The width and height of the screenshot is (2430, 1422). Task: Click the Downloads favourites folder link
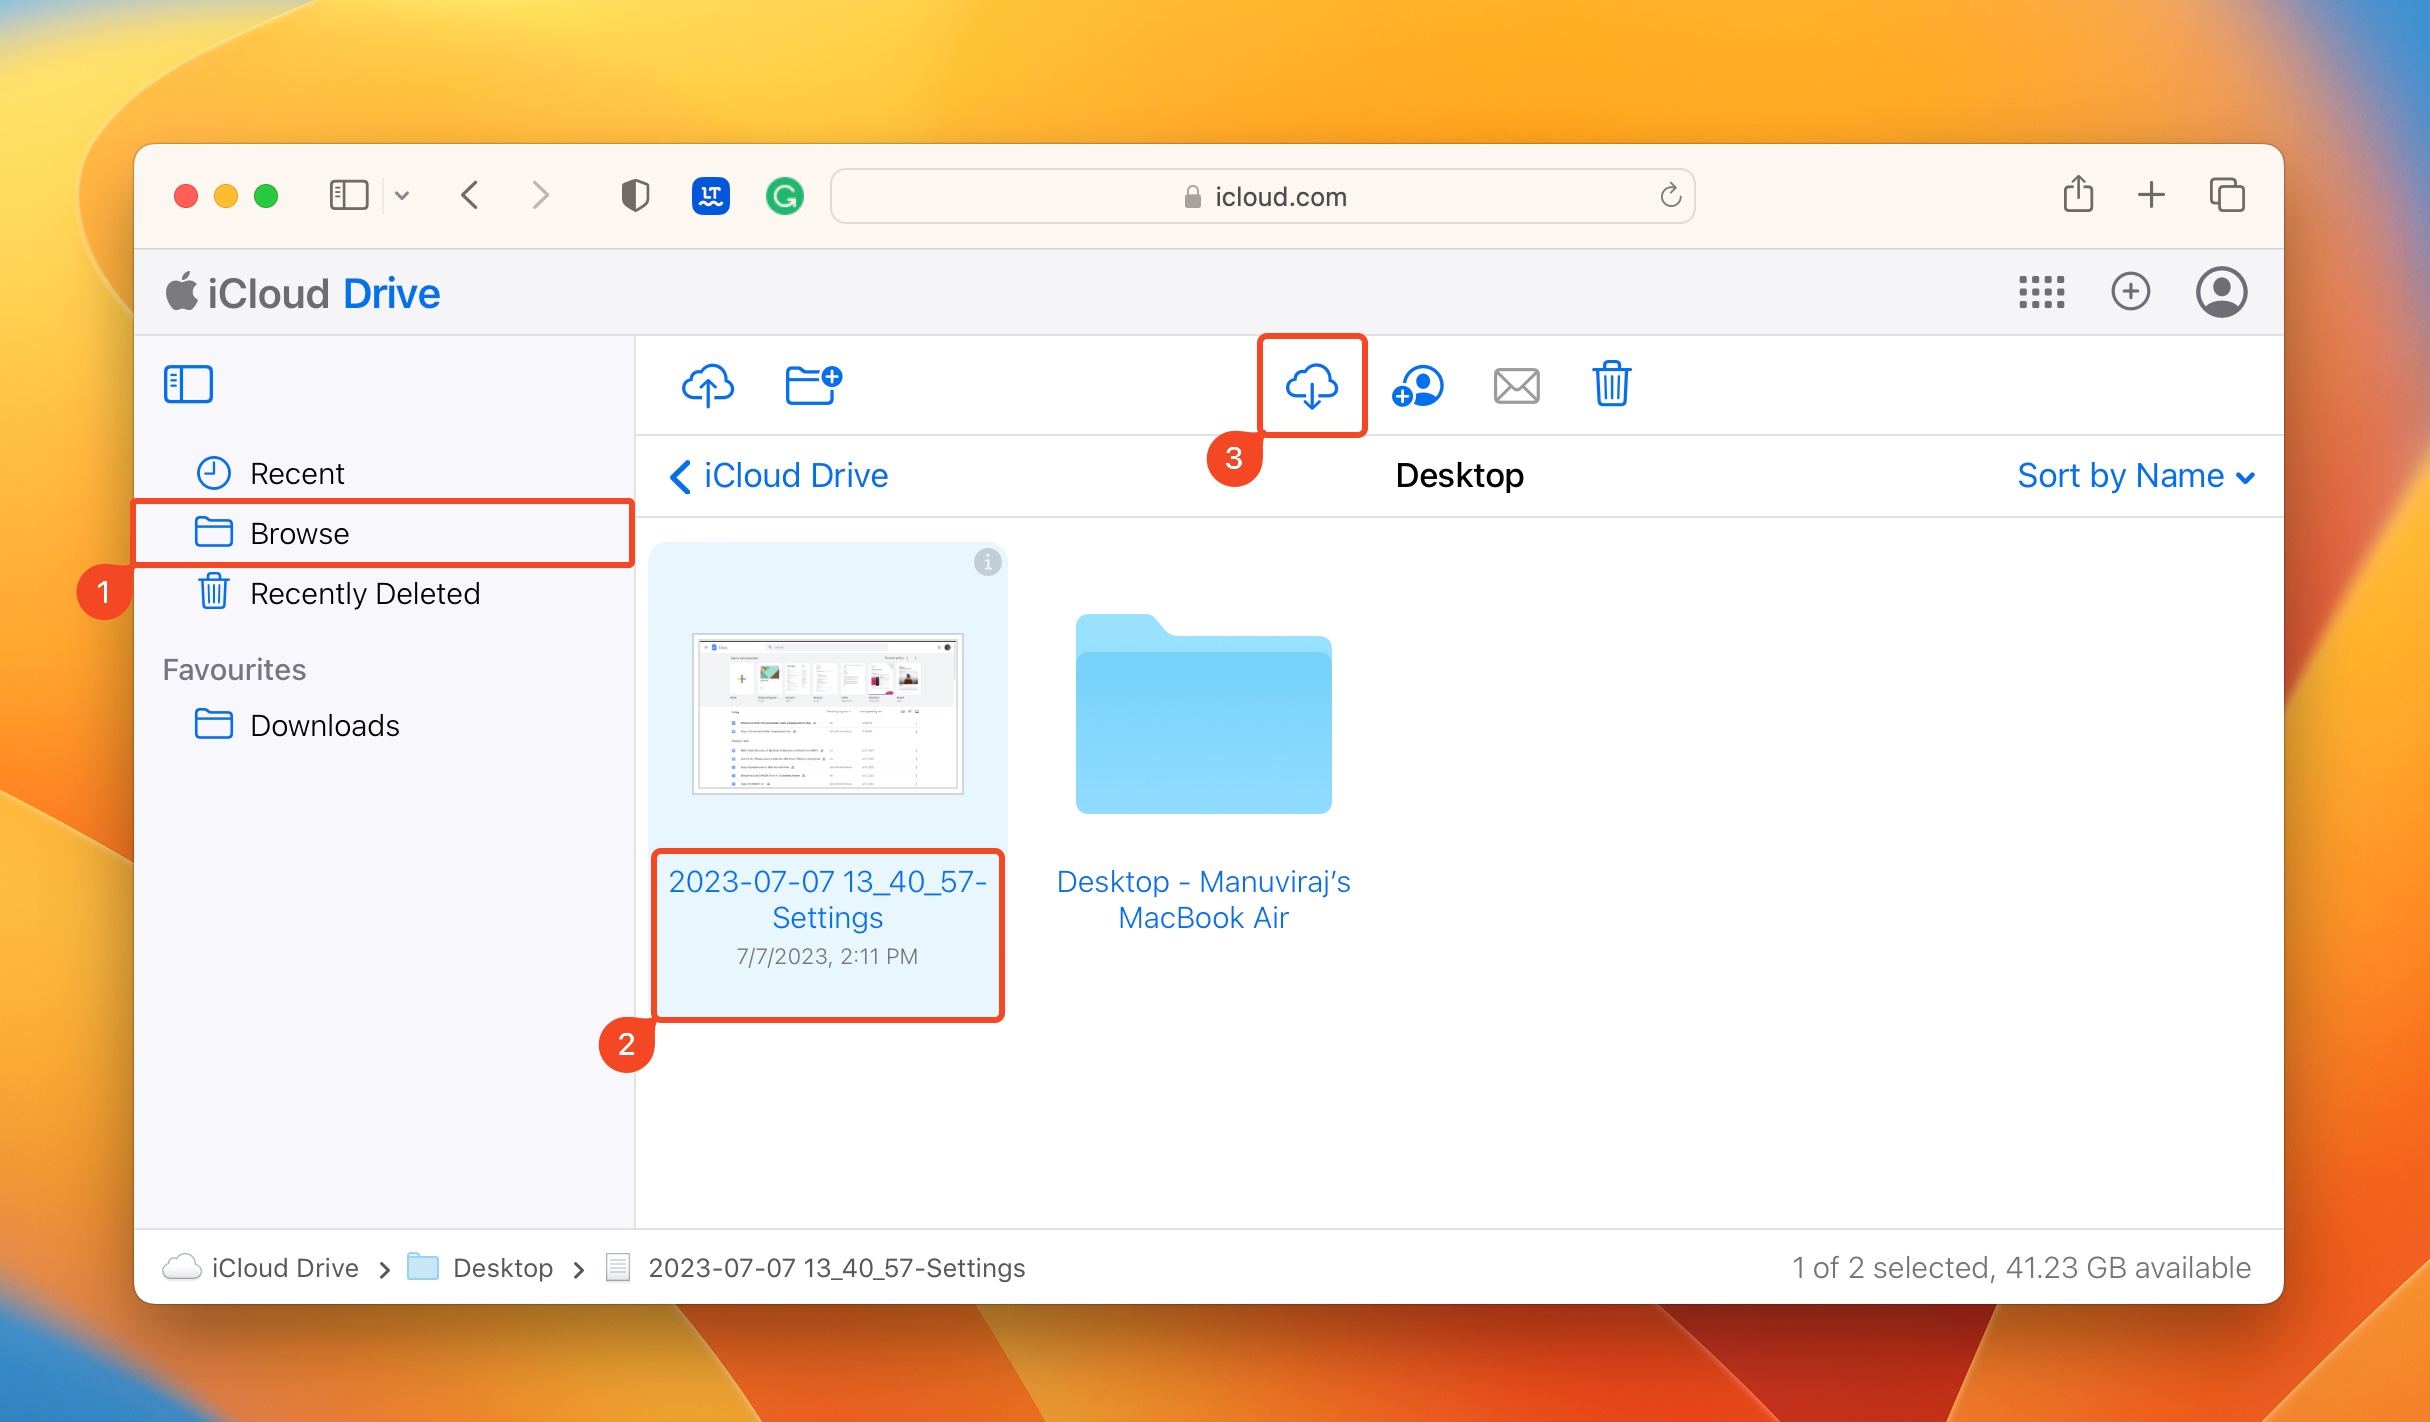pyautogui.click(x=323, y=725)
